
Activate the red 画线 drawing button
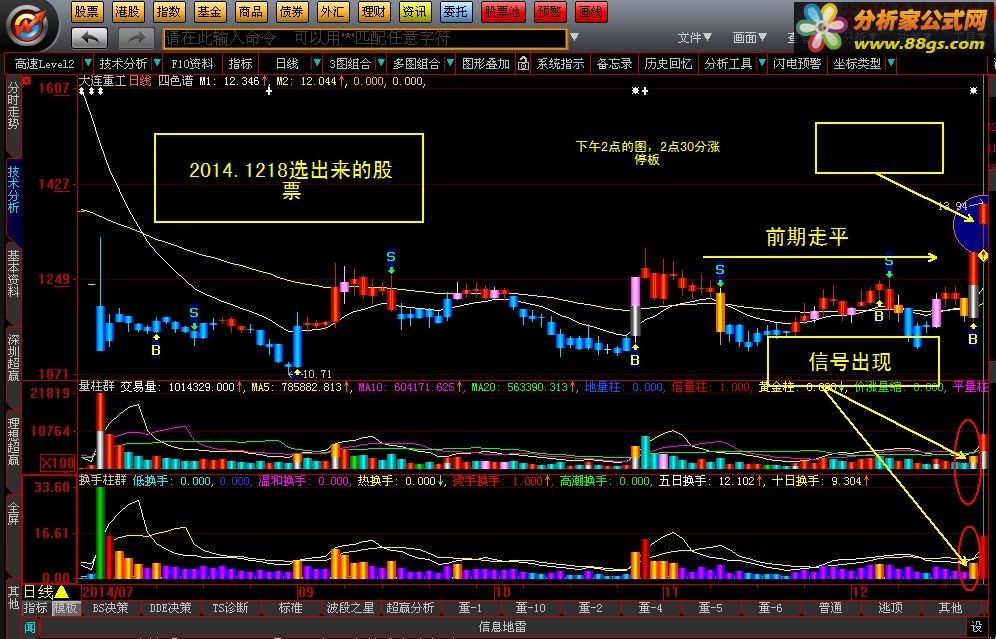591,11
